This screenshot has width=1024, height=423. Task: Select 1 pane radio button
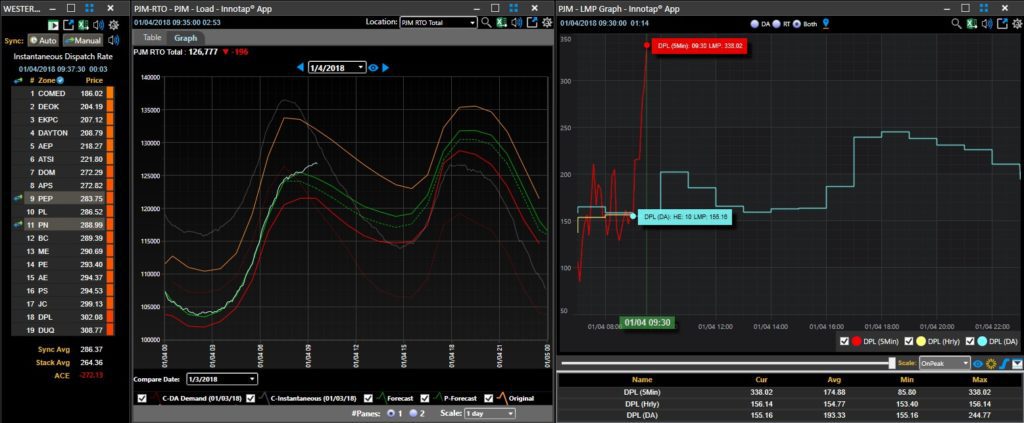[x=391, y=413]
